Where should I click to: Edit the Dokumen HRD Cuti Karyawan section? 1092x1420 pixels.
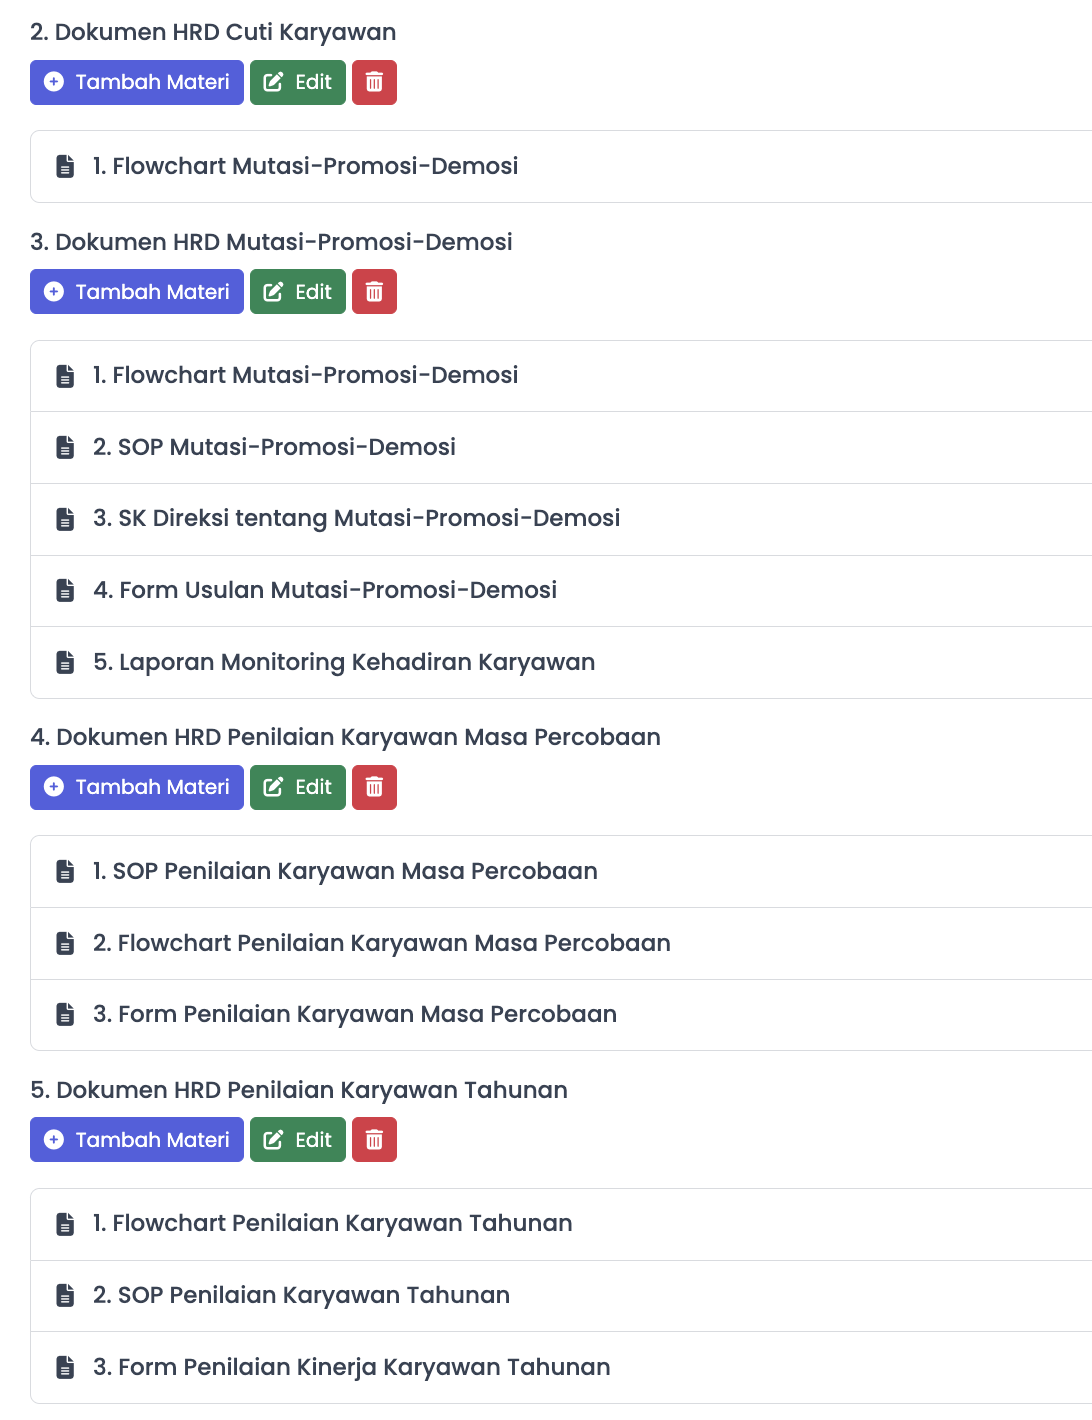298,82
